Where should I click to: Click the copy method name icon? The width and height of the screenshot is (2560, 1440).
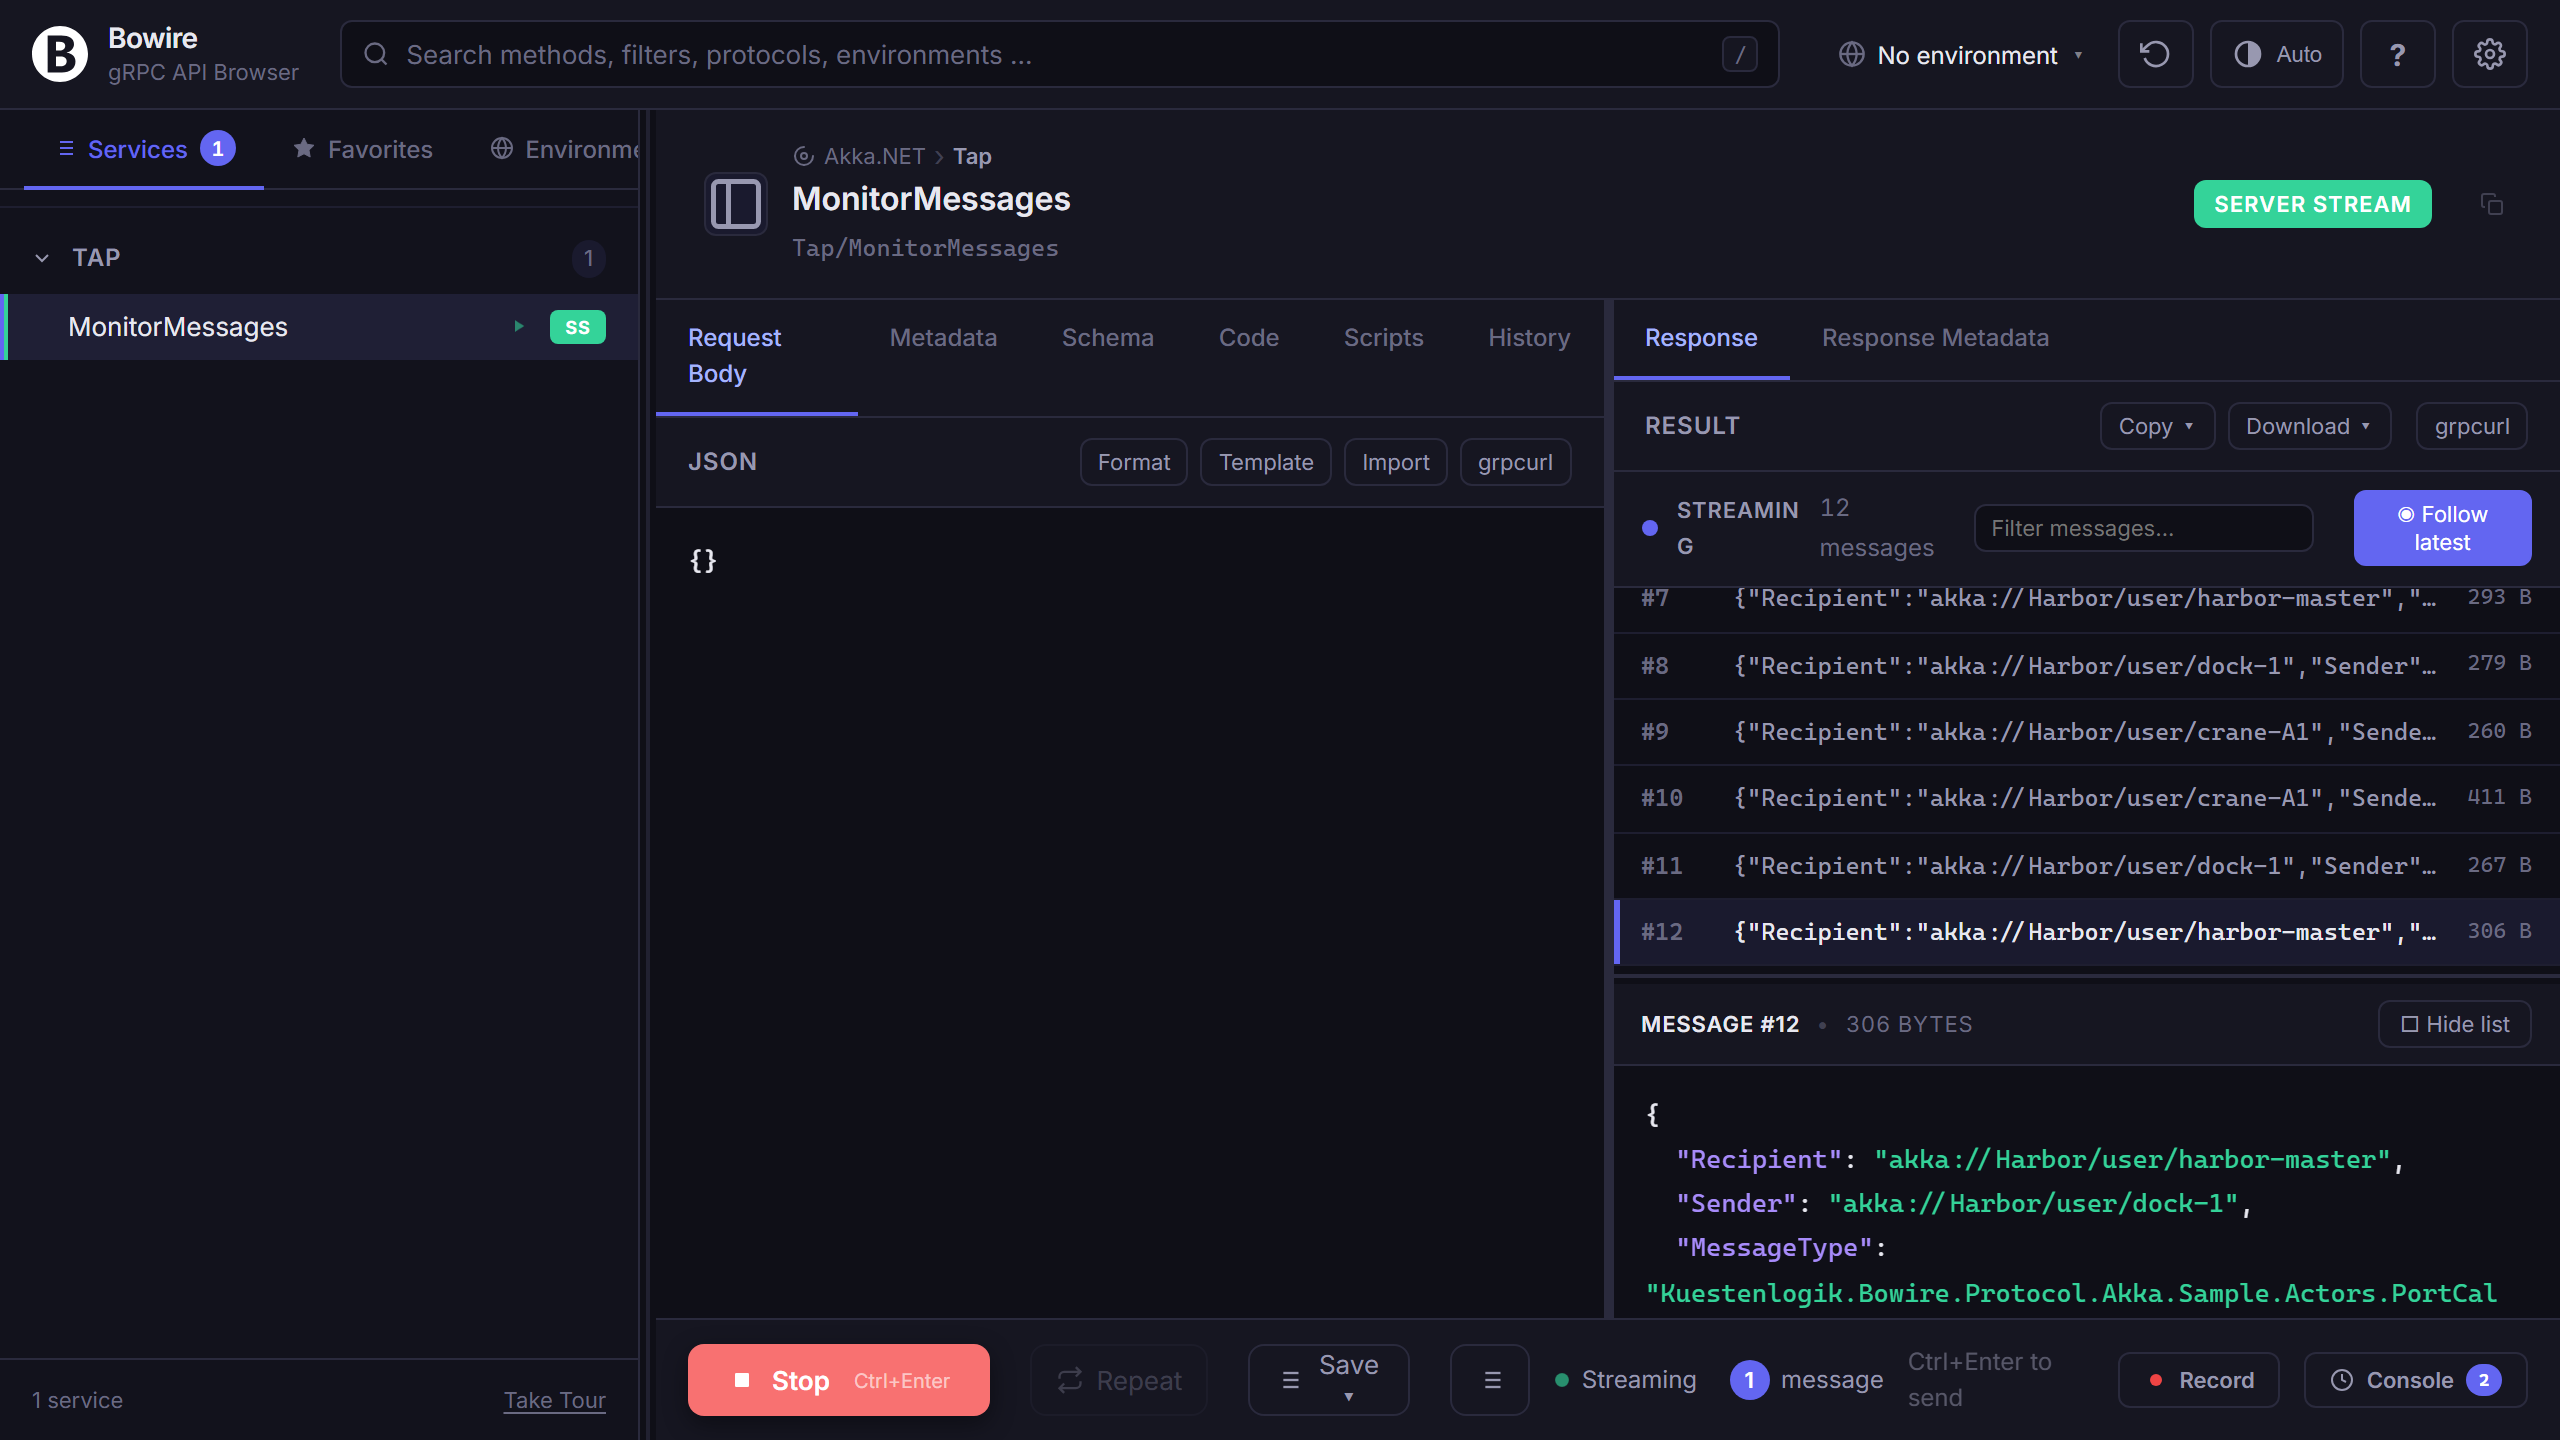2491,204
